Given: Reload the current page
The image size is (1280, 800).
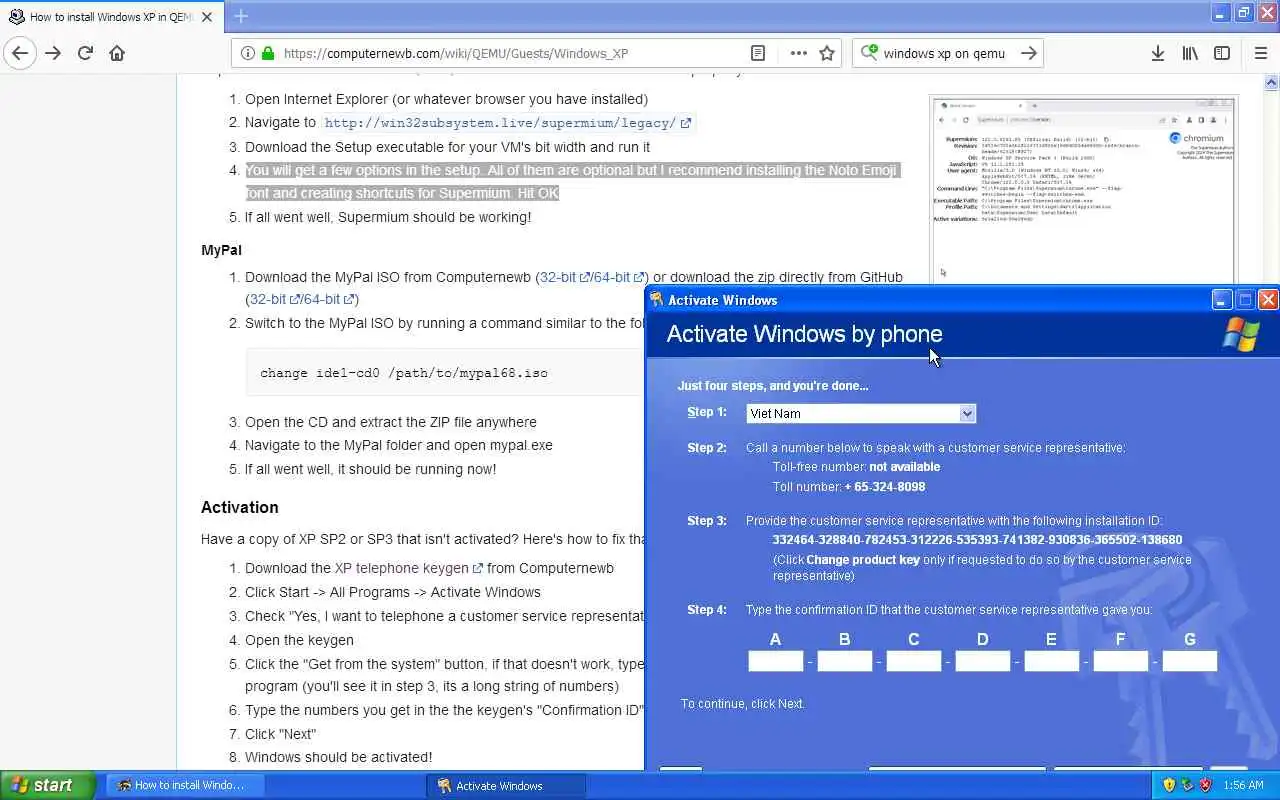Looking at the screenshot, I should [x=85, y=53].
